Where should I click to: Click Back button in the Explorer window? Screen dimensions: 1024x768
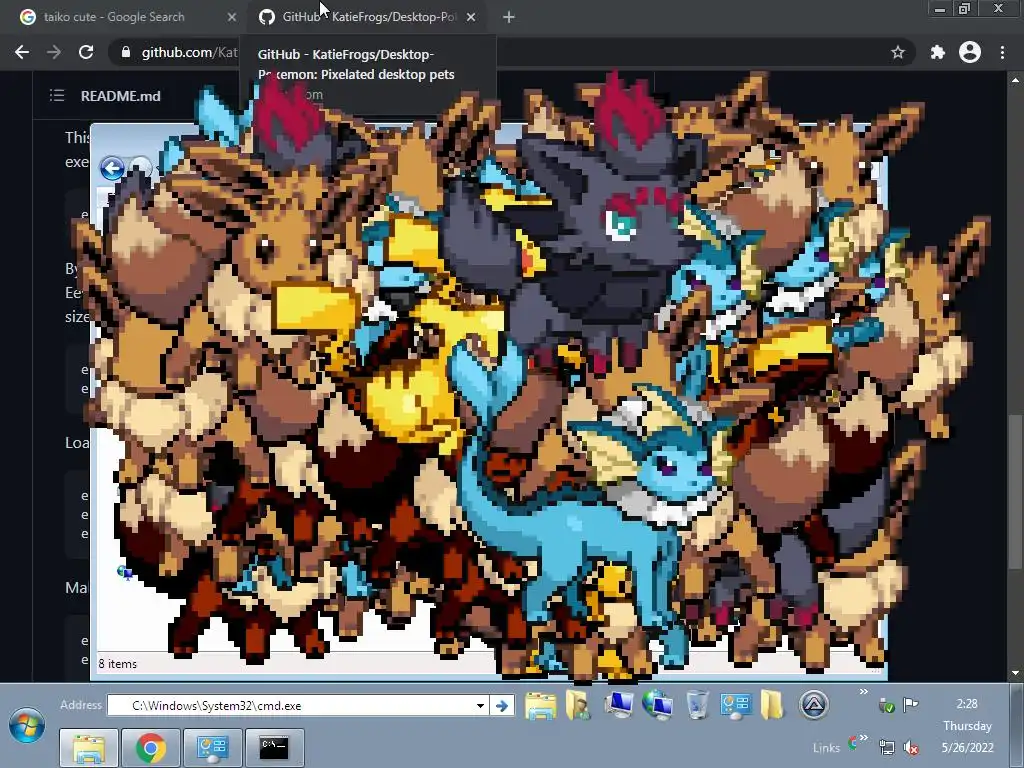tap(112, 168)
